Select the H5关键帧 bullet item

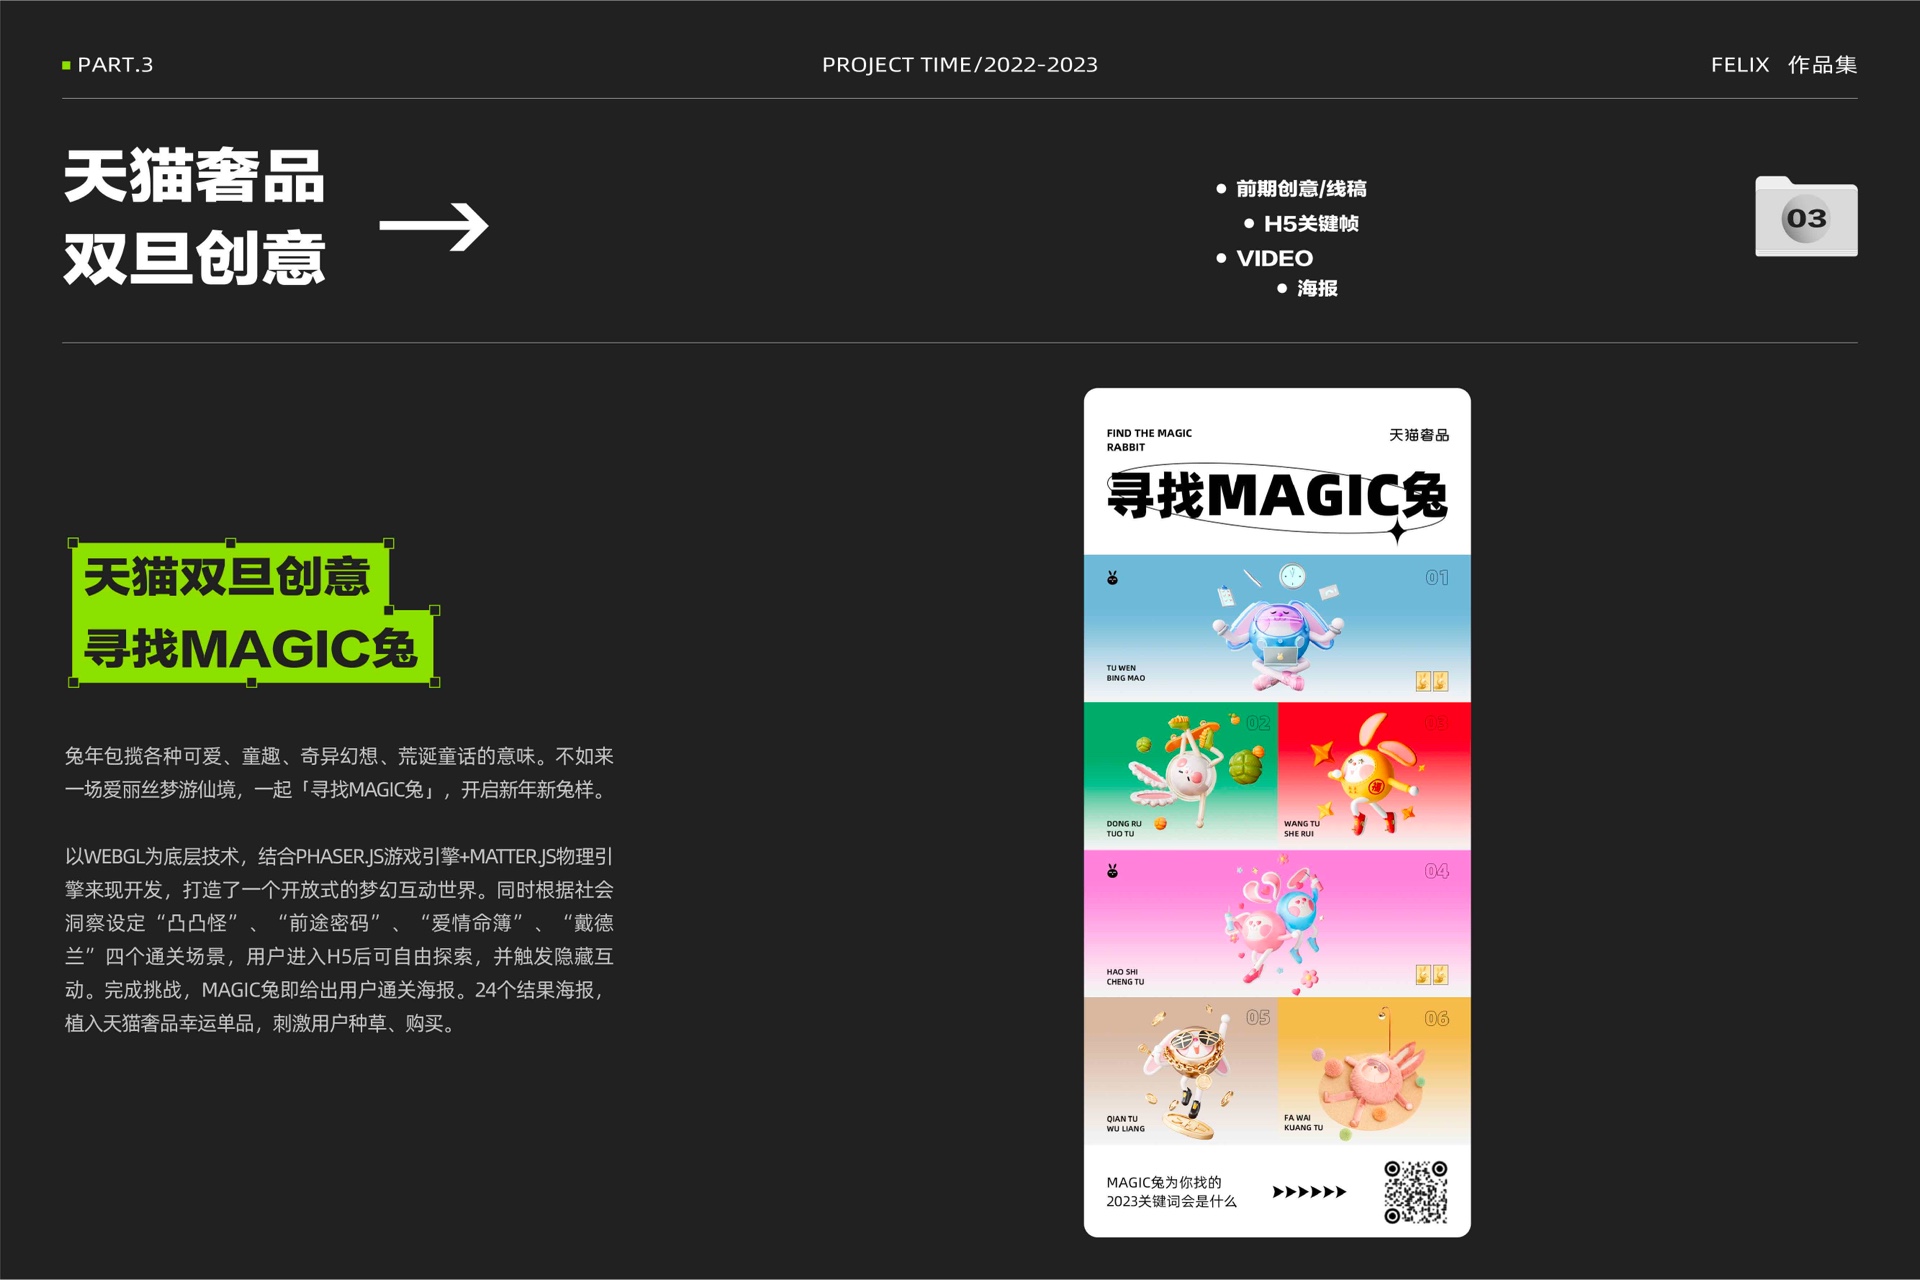click(x=1301, y=223)
